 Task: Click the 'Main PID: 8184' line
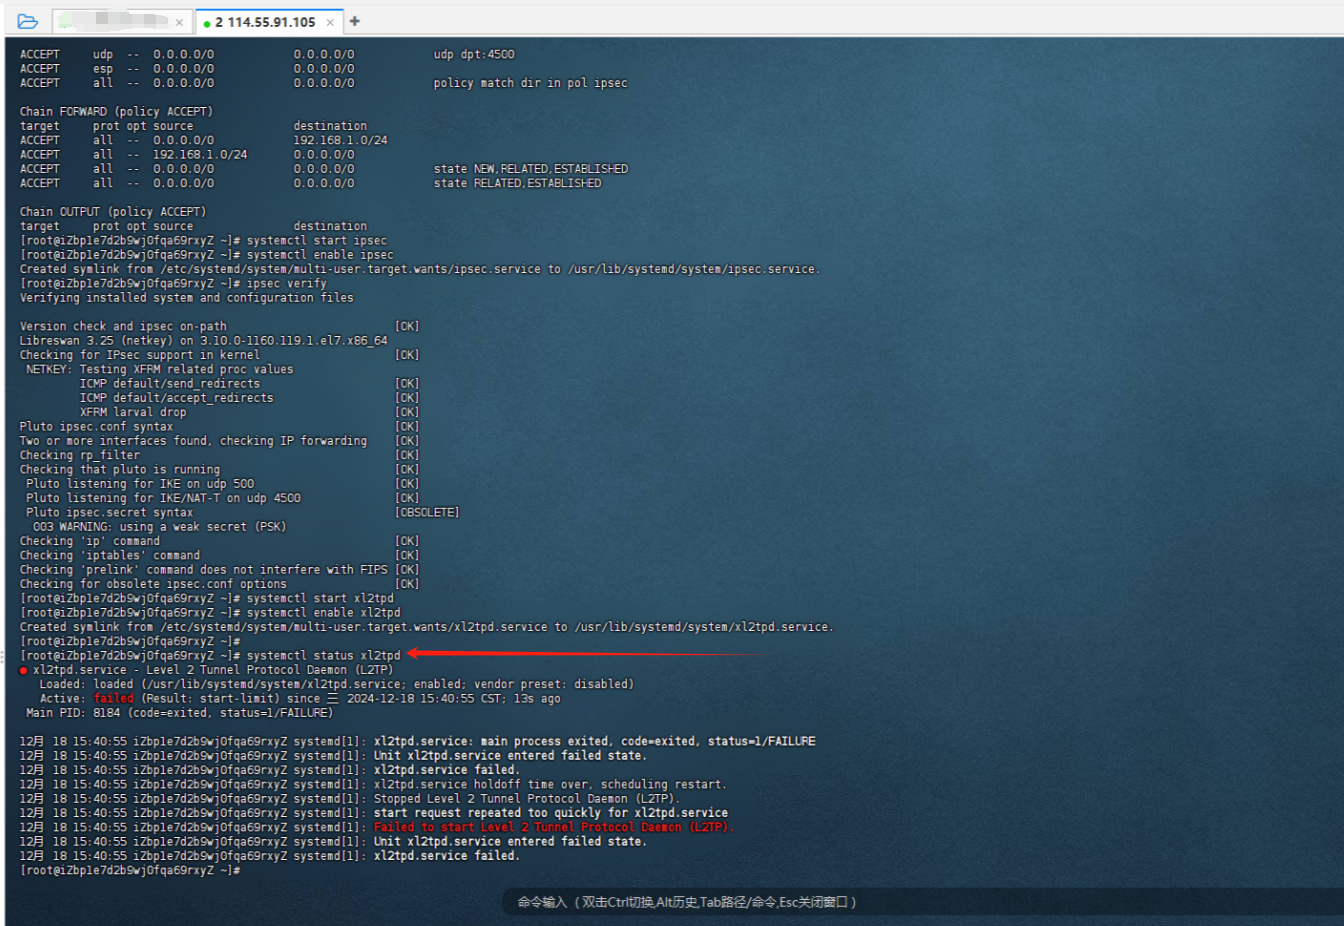click(x=180, y=713)
